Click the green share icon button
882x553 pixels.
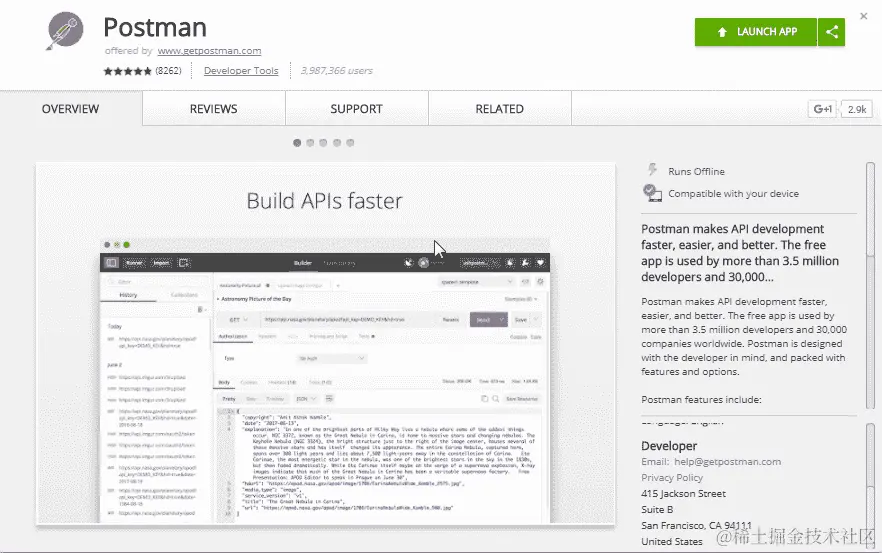pyautogui.click(x=831, y=32)
